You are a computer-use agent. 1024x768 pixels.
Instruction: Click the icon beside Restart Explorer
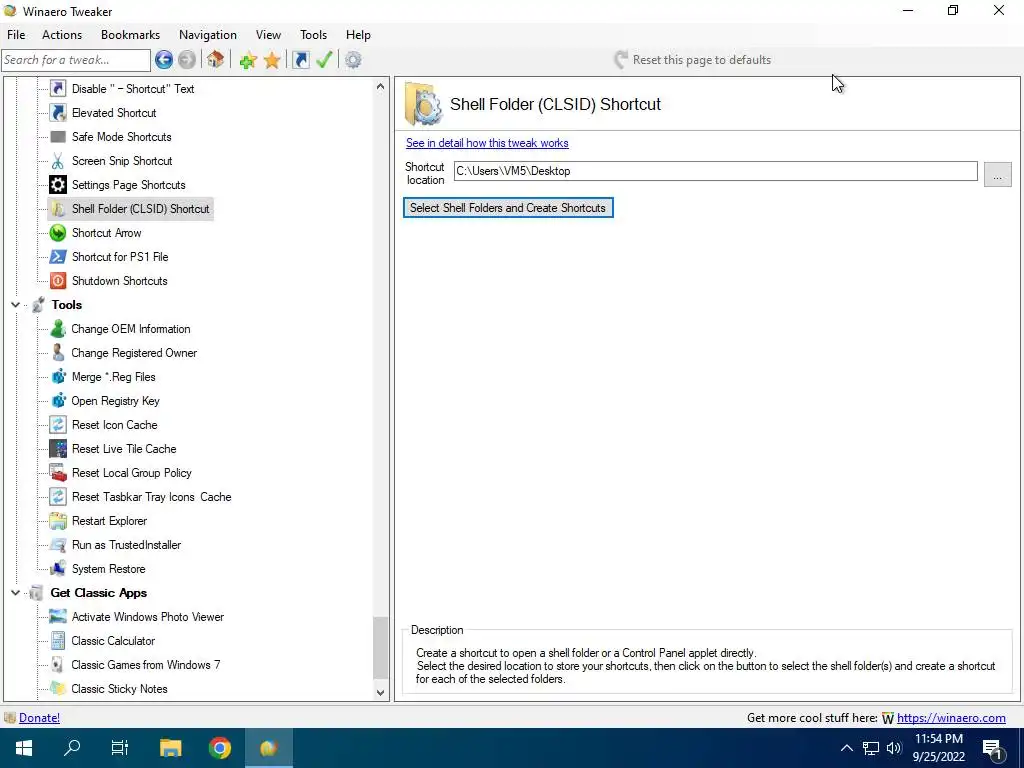[x=58, y=521]
